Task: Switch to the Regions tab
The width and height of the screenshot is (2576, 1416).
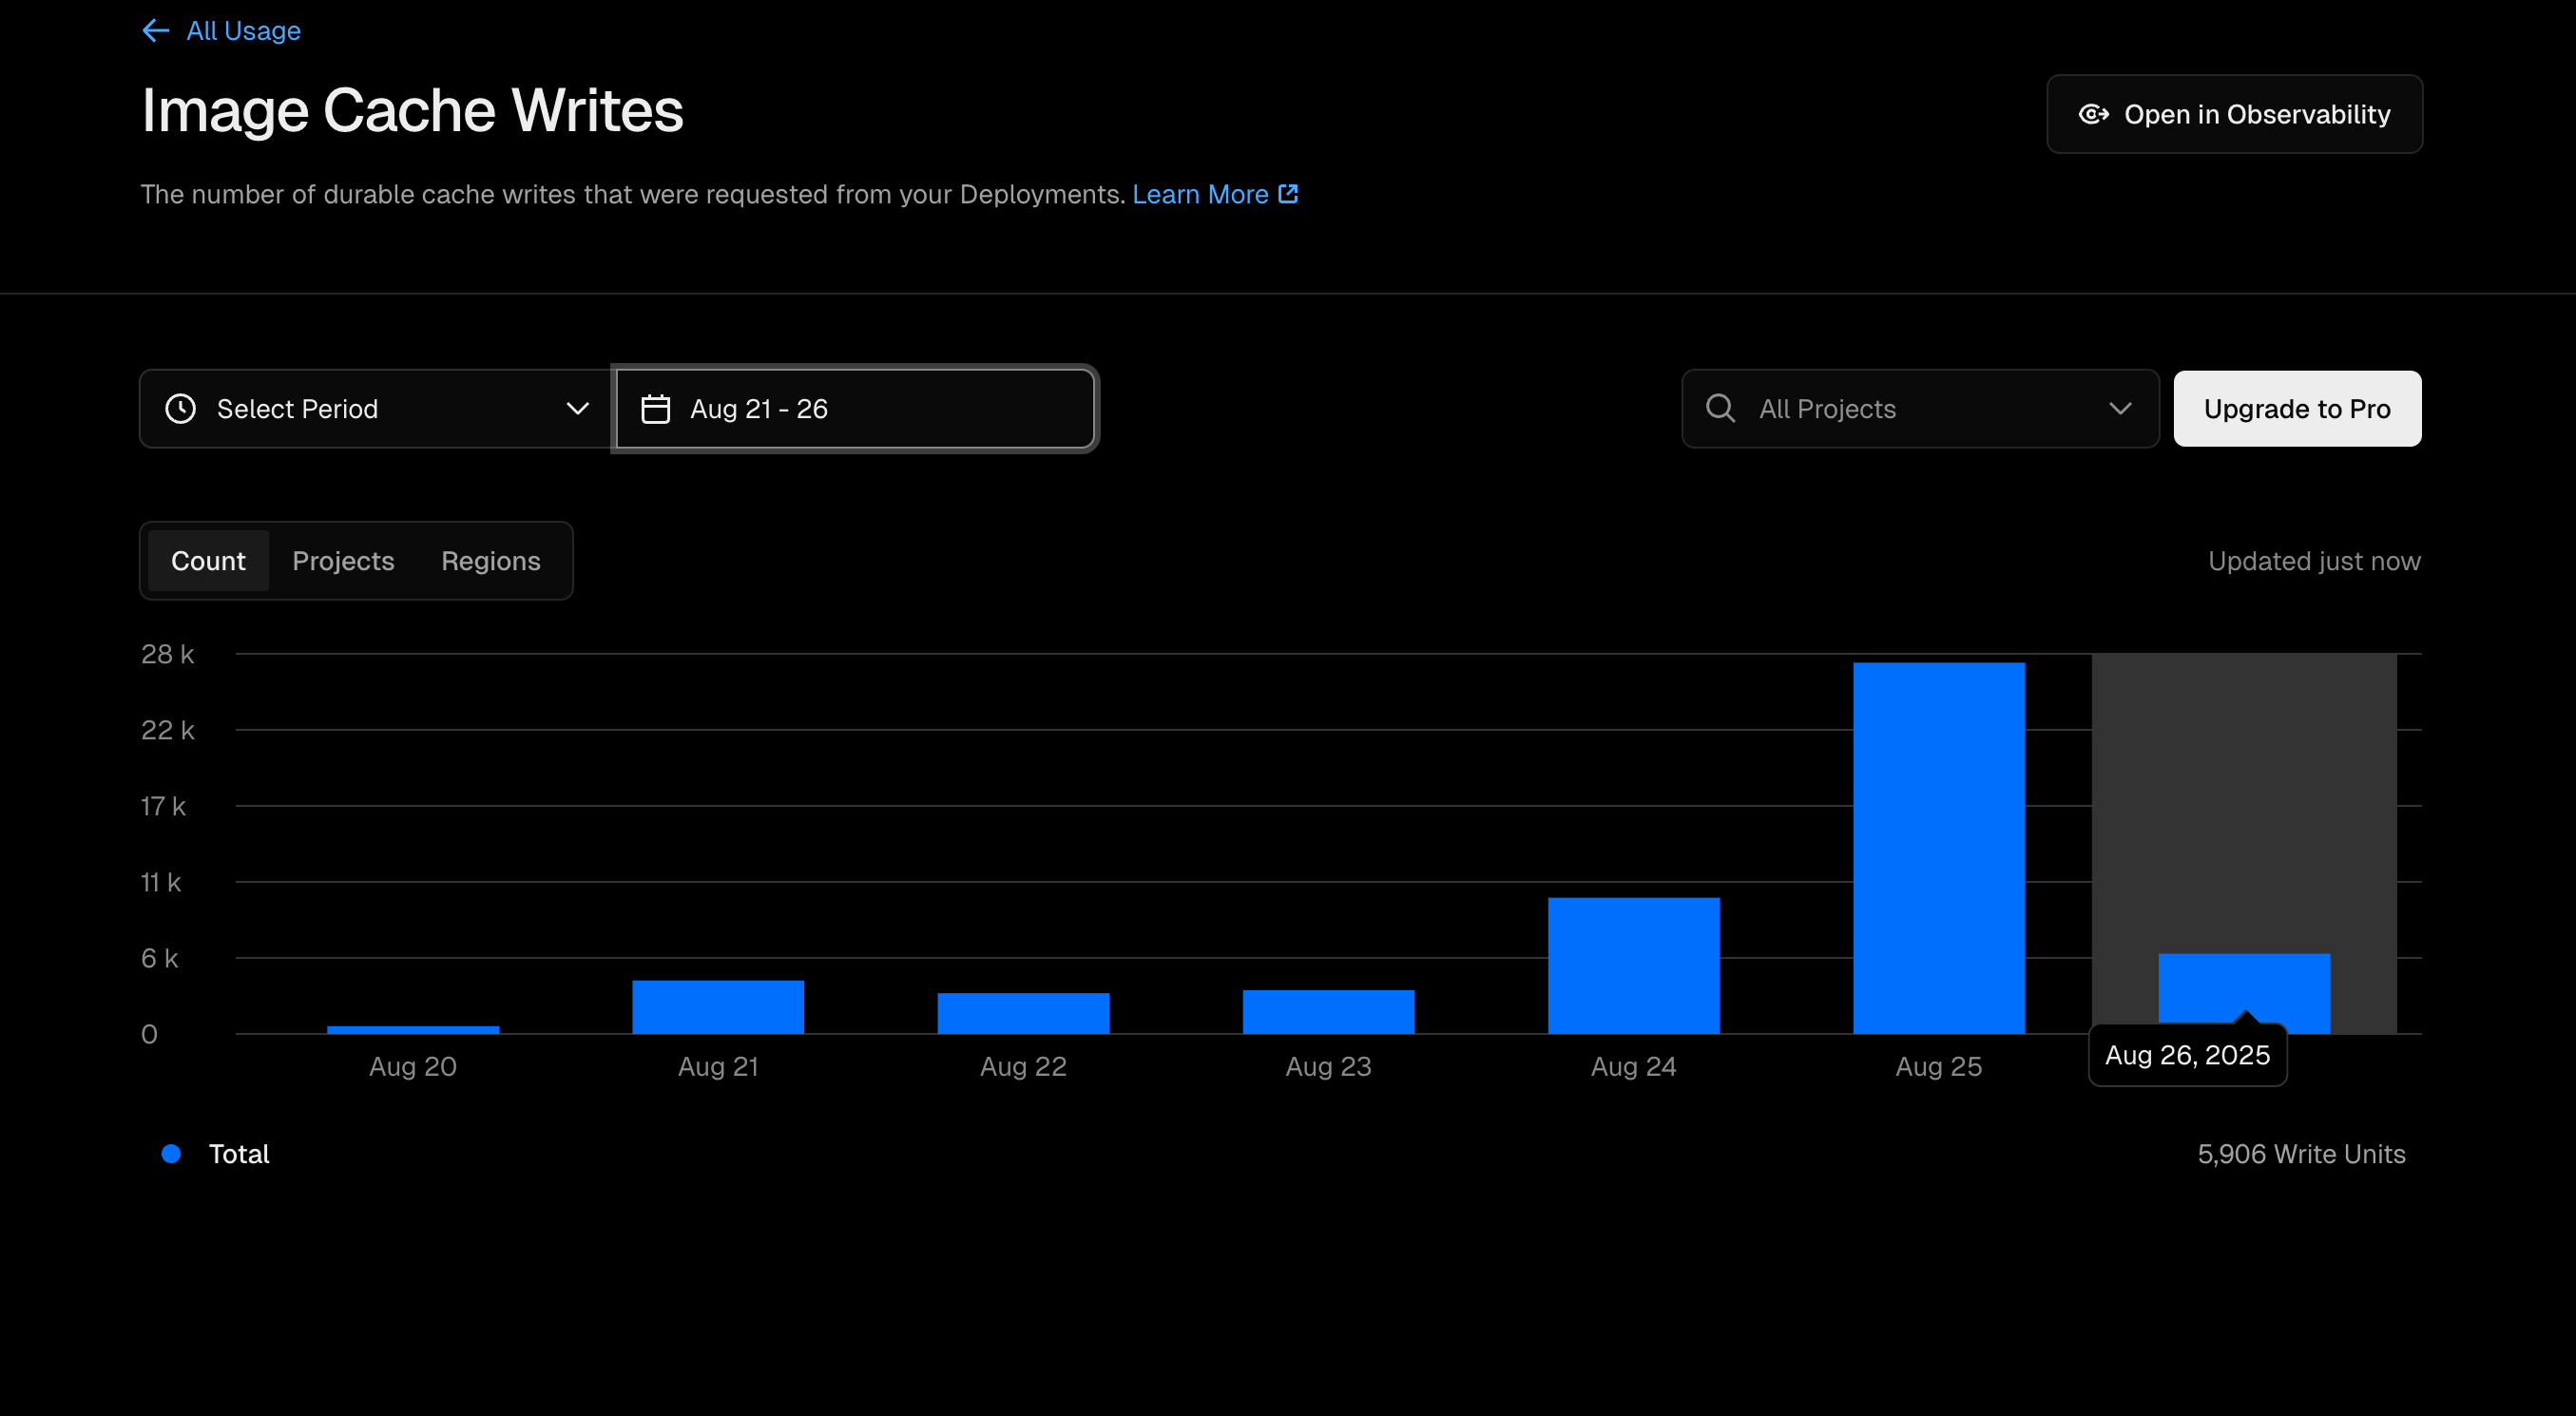Action: 490,561
